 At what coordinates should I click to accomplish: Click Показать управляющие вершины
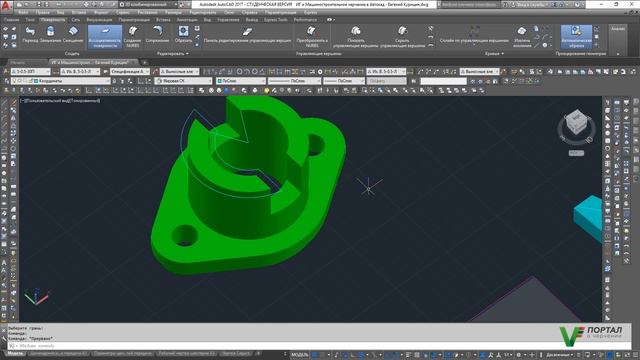[356, 37]
